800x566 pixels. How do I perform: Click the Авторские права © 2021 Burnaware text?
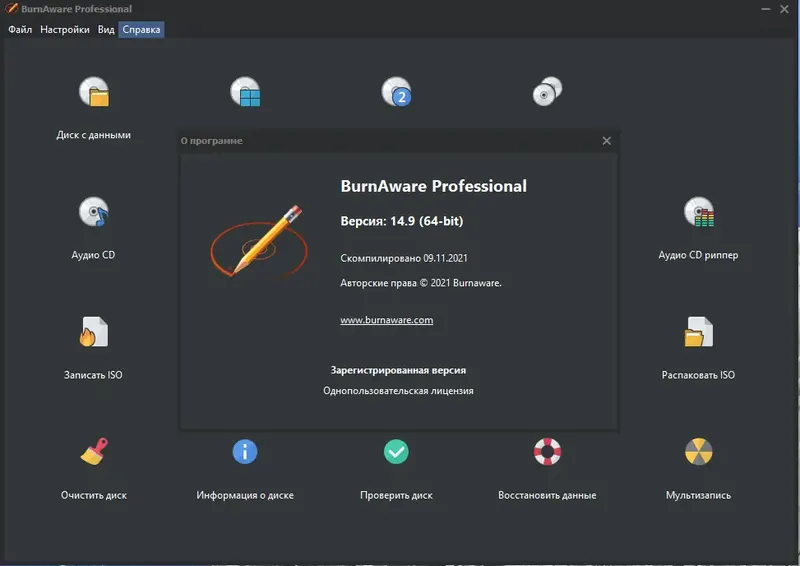pyautogui.click(x=421, y=283)
